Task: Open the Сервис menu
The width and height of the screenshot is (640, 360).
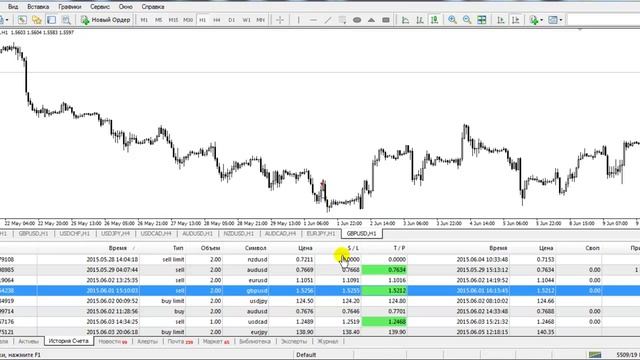Action: (x=100, y=7)
